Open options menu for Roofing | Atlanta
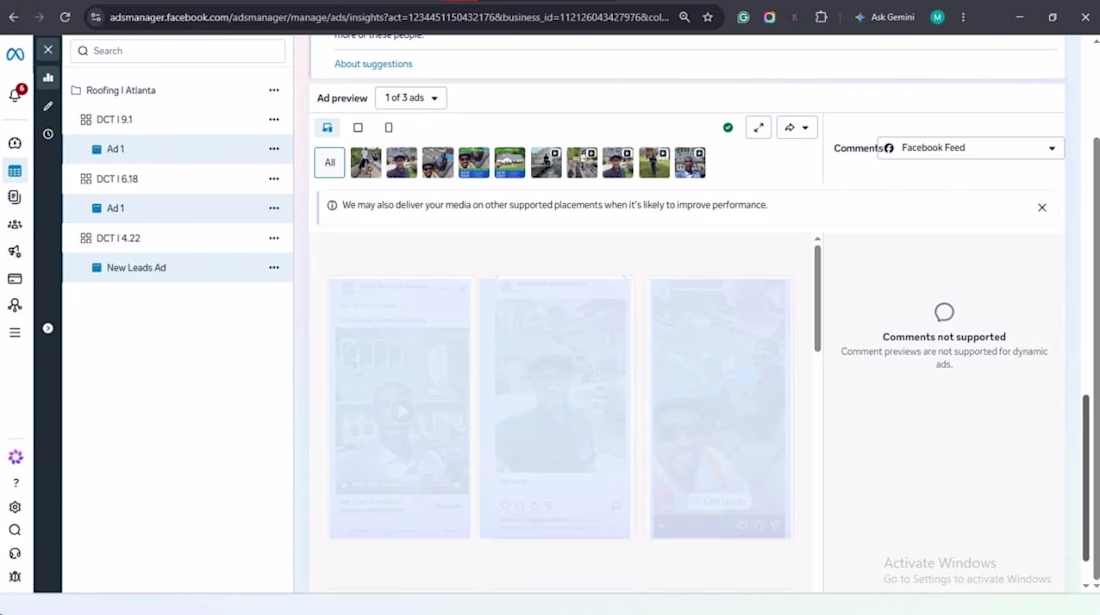1100x615 pixels. click(x=274, y=90)
